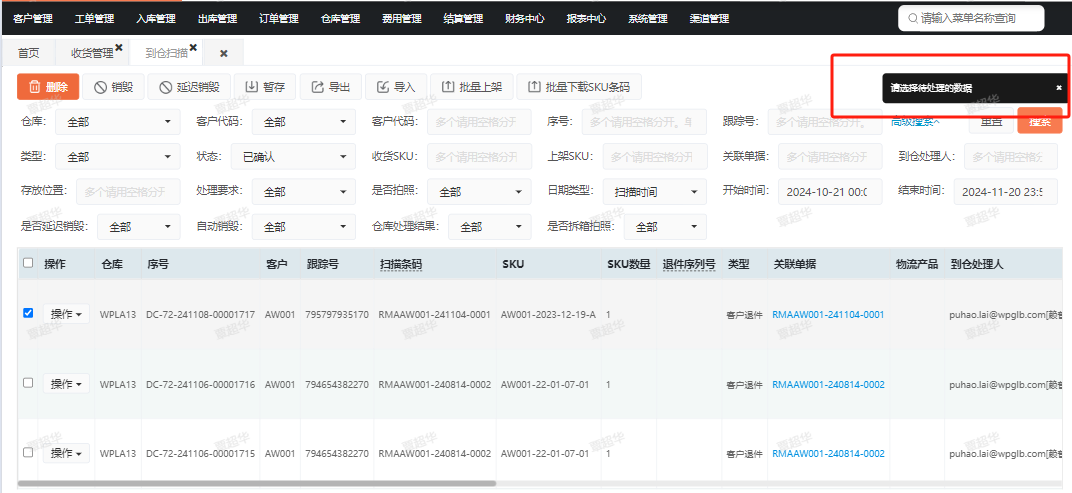The image size is (1072, 493).
Task: Open the 渠道管理 menu
Action: [x=709, y=18]
